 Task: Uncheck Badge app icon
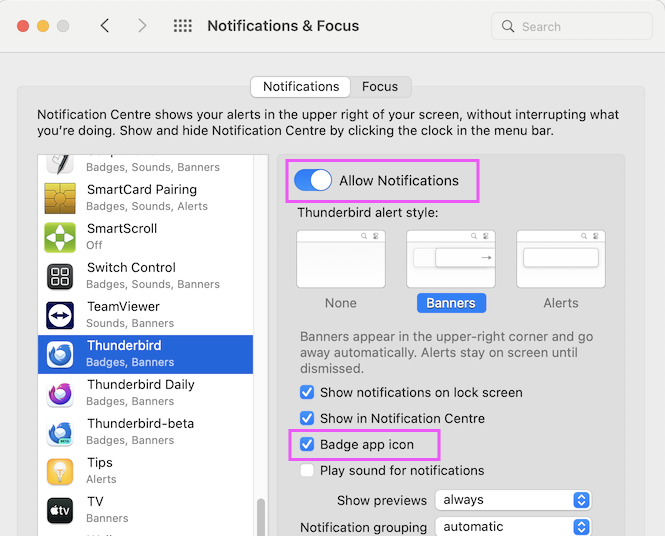307,444
